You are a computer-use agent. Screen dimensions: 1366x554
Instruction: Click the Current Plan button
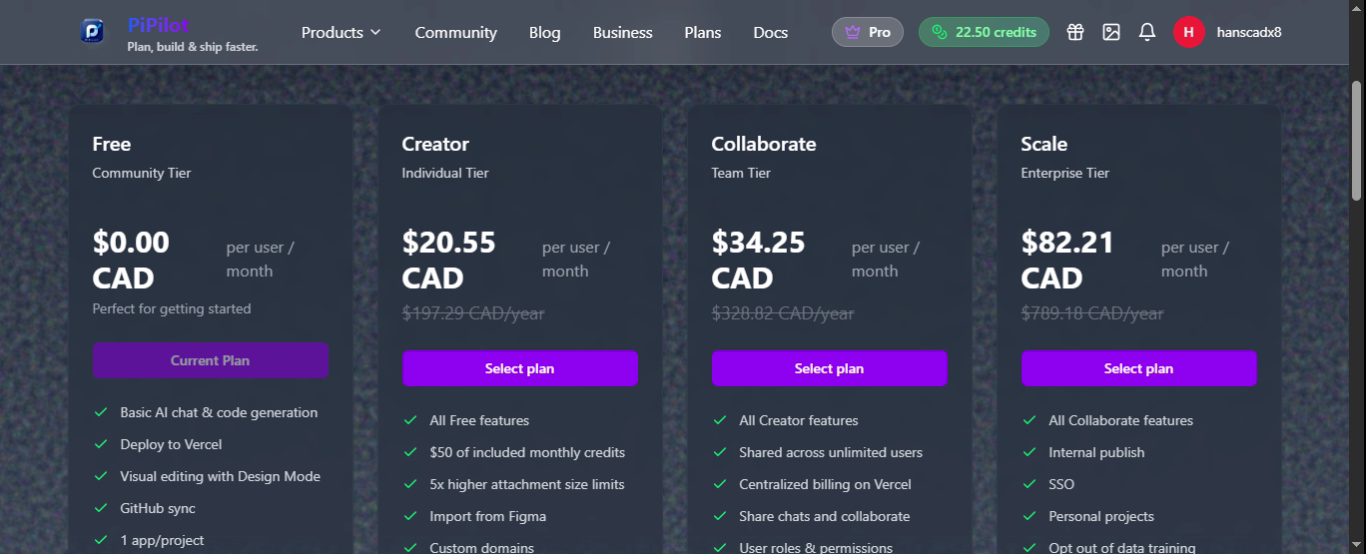[210, 360]
